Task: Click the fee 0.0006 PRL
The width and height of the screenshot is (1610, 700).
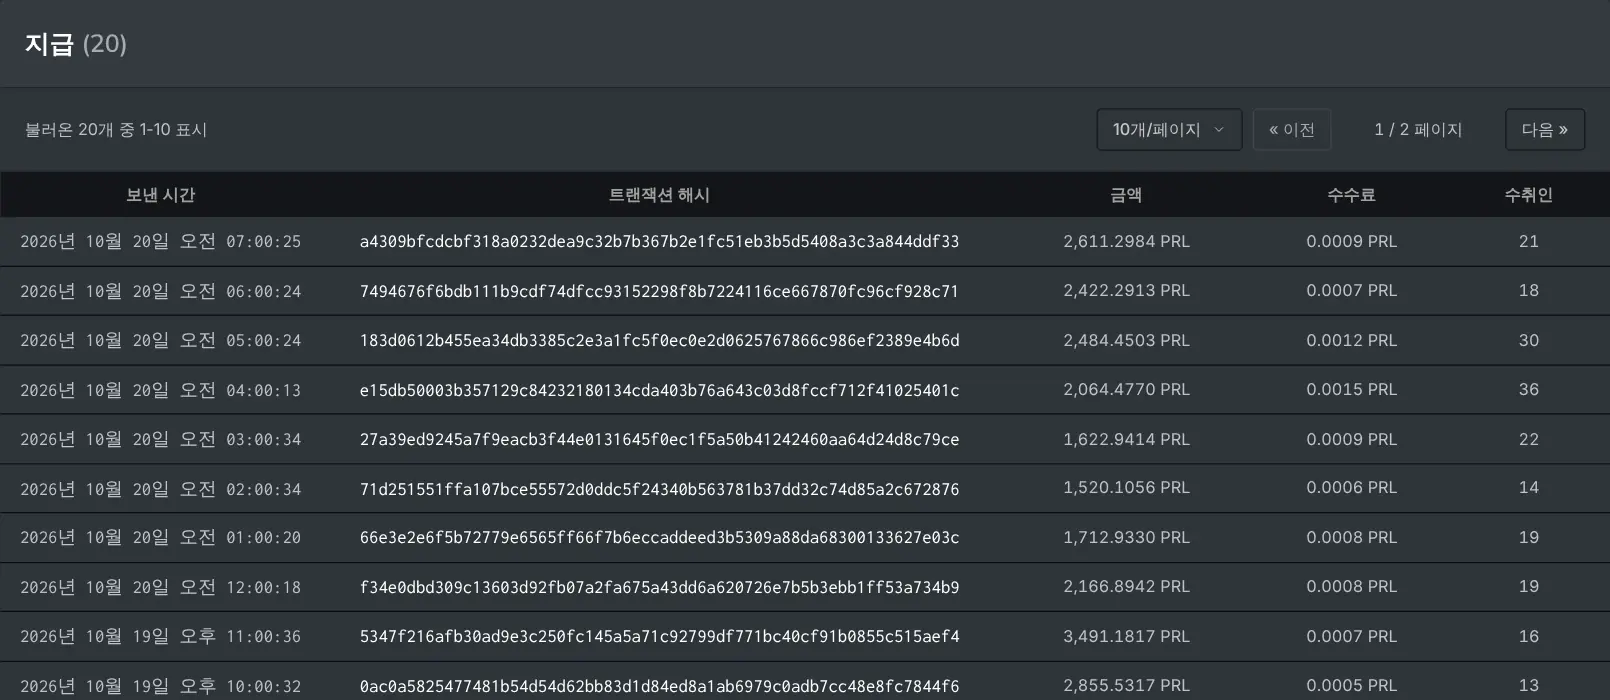Action: [1351, 487]
